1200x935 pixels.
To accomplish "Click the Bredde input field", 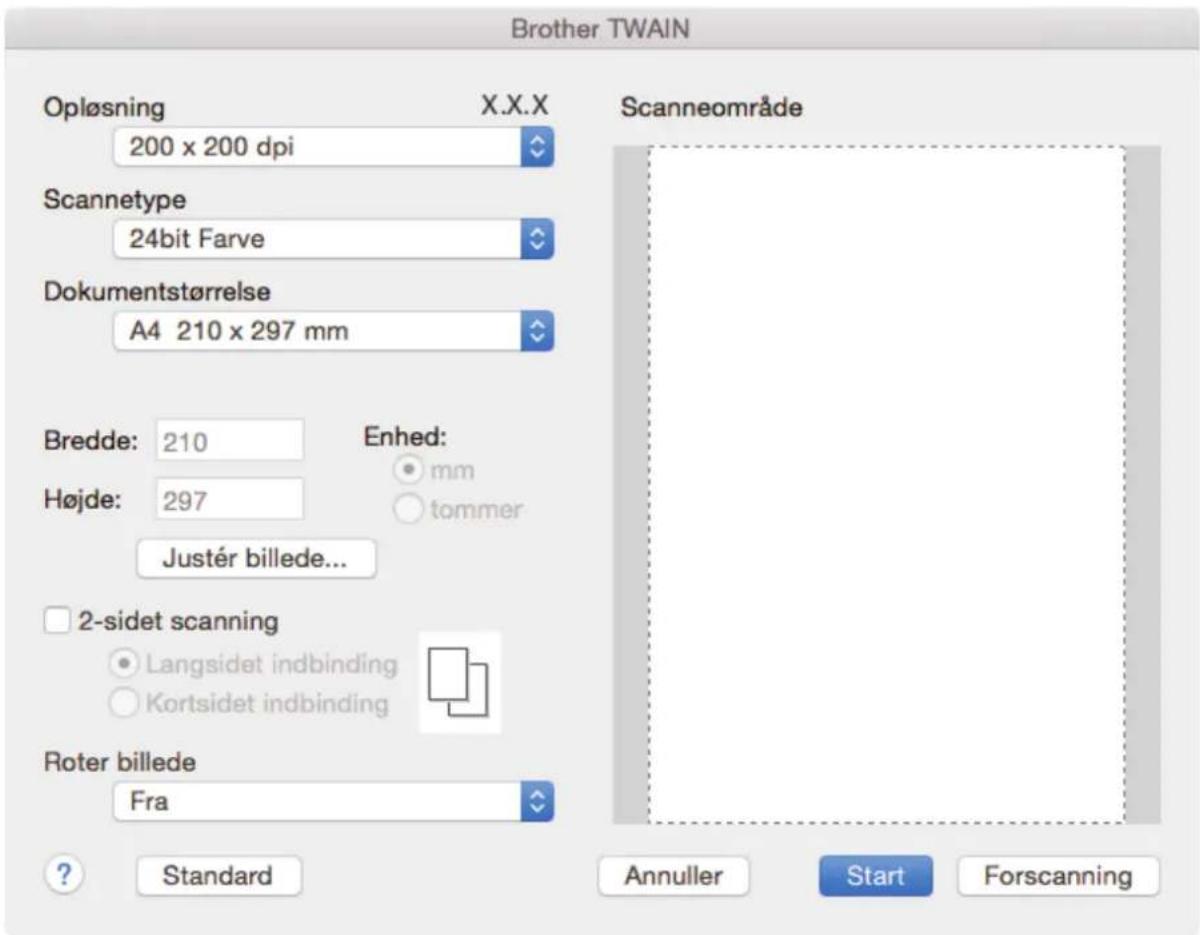I will coord(229,442).
